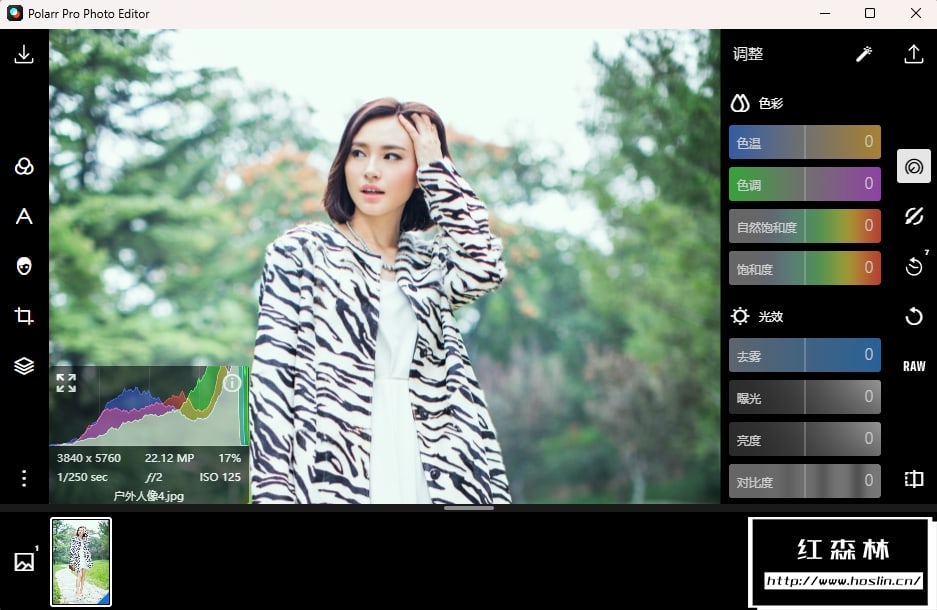937x610 pixels.
Task: Click the 3840 x 5760 dimensions text
Action: (88, 458)
